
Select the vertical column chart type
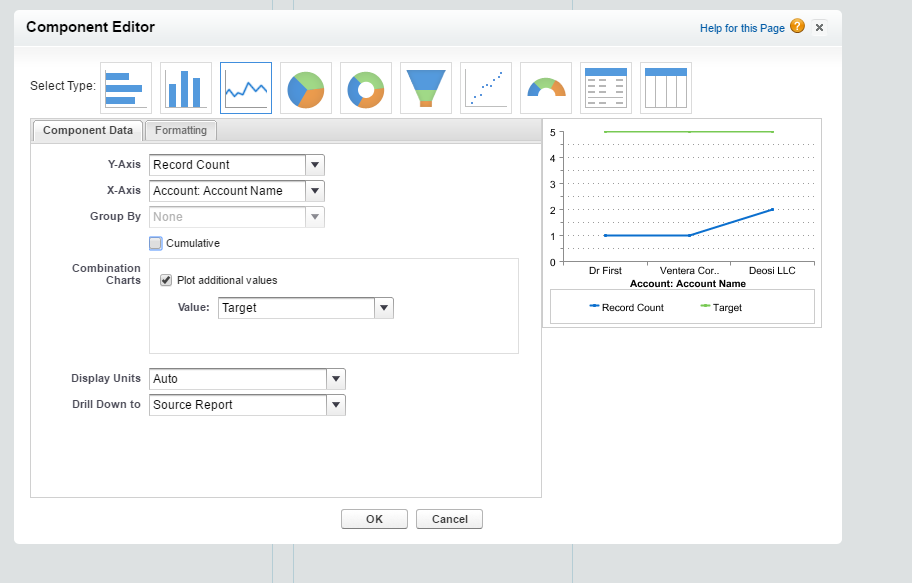(x=185, y=88)
